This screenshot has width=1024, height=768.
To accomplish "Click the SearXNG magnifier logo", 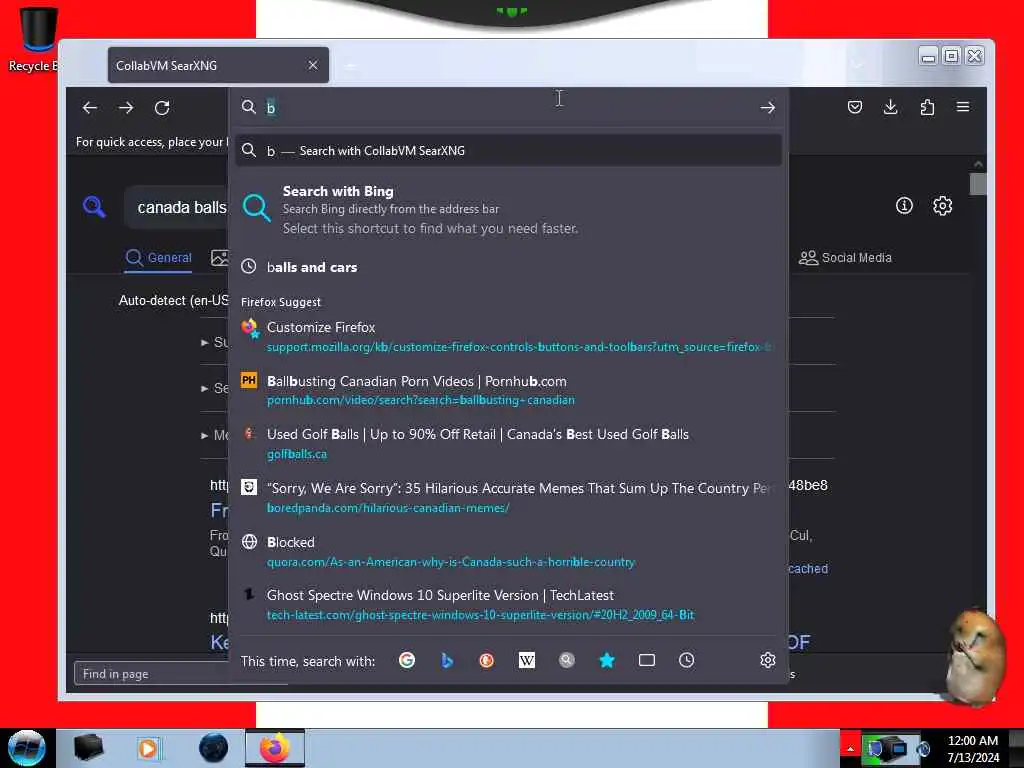I will coord(94,206).
